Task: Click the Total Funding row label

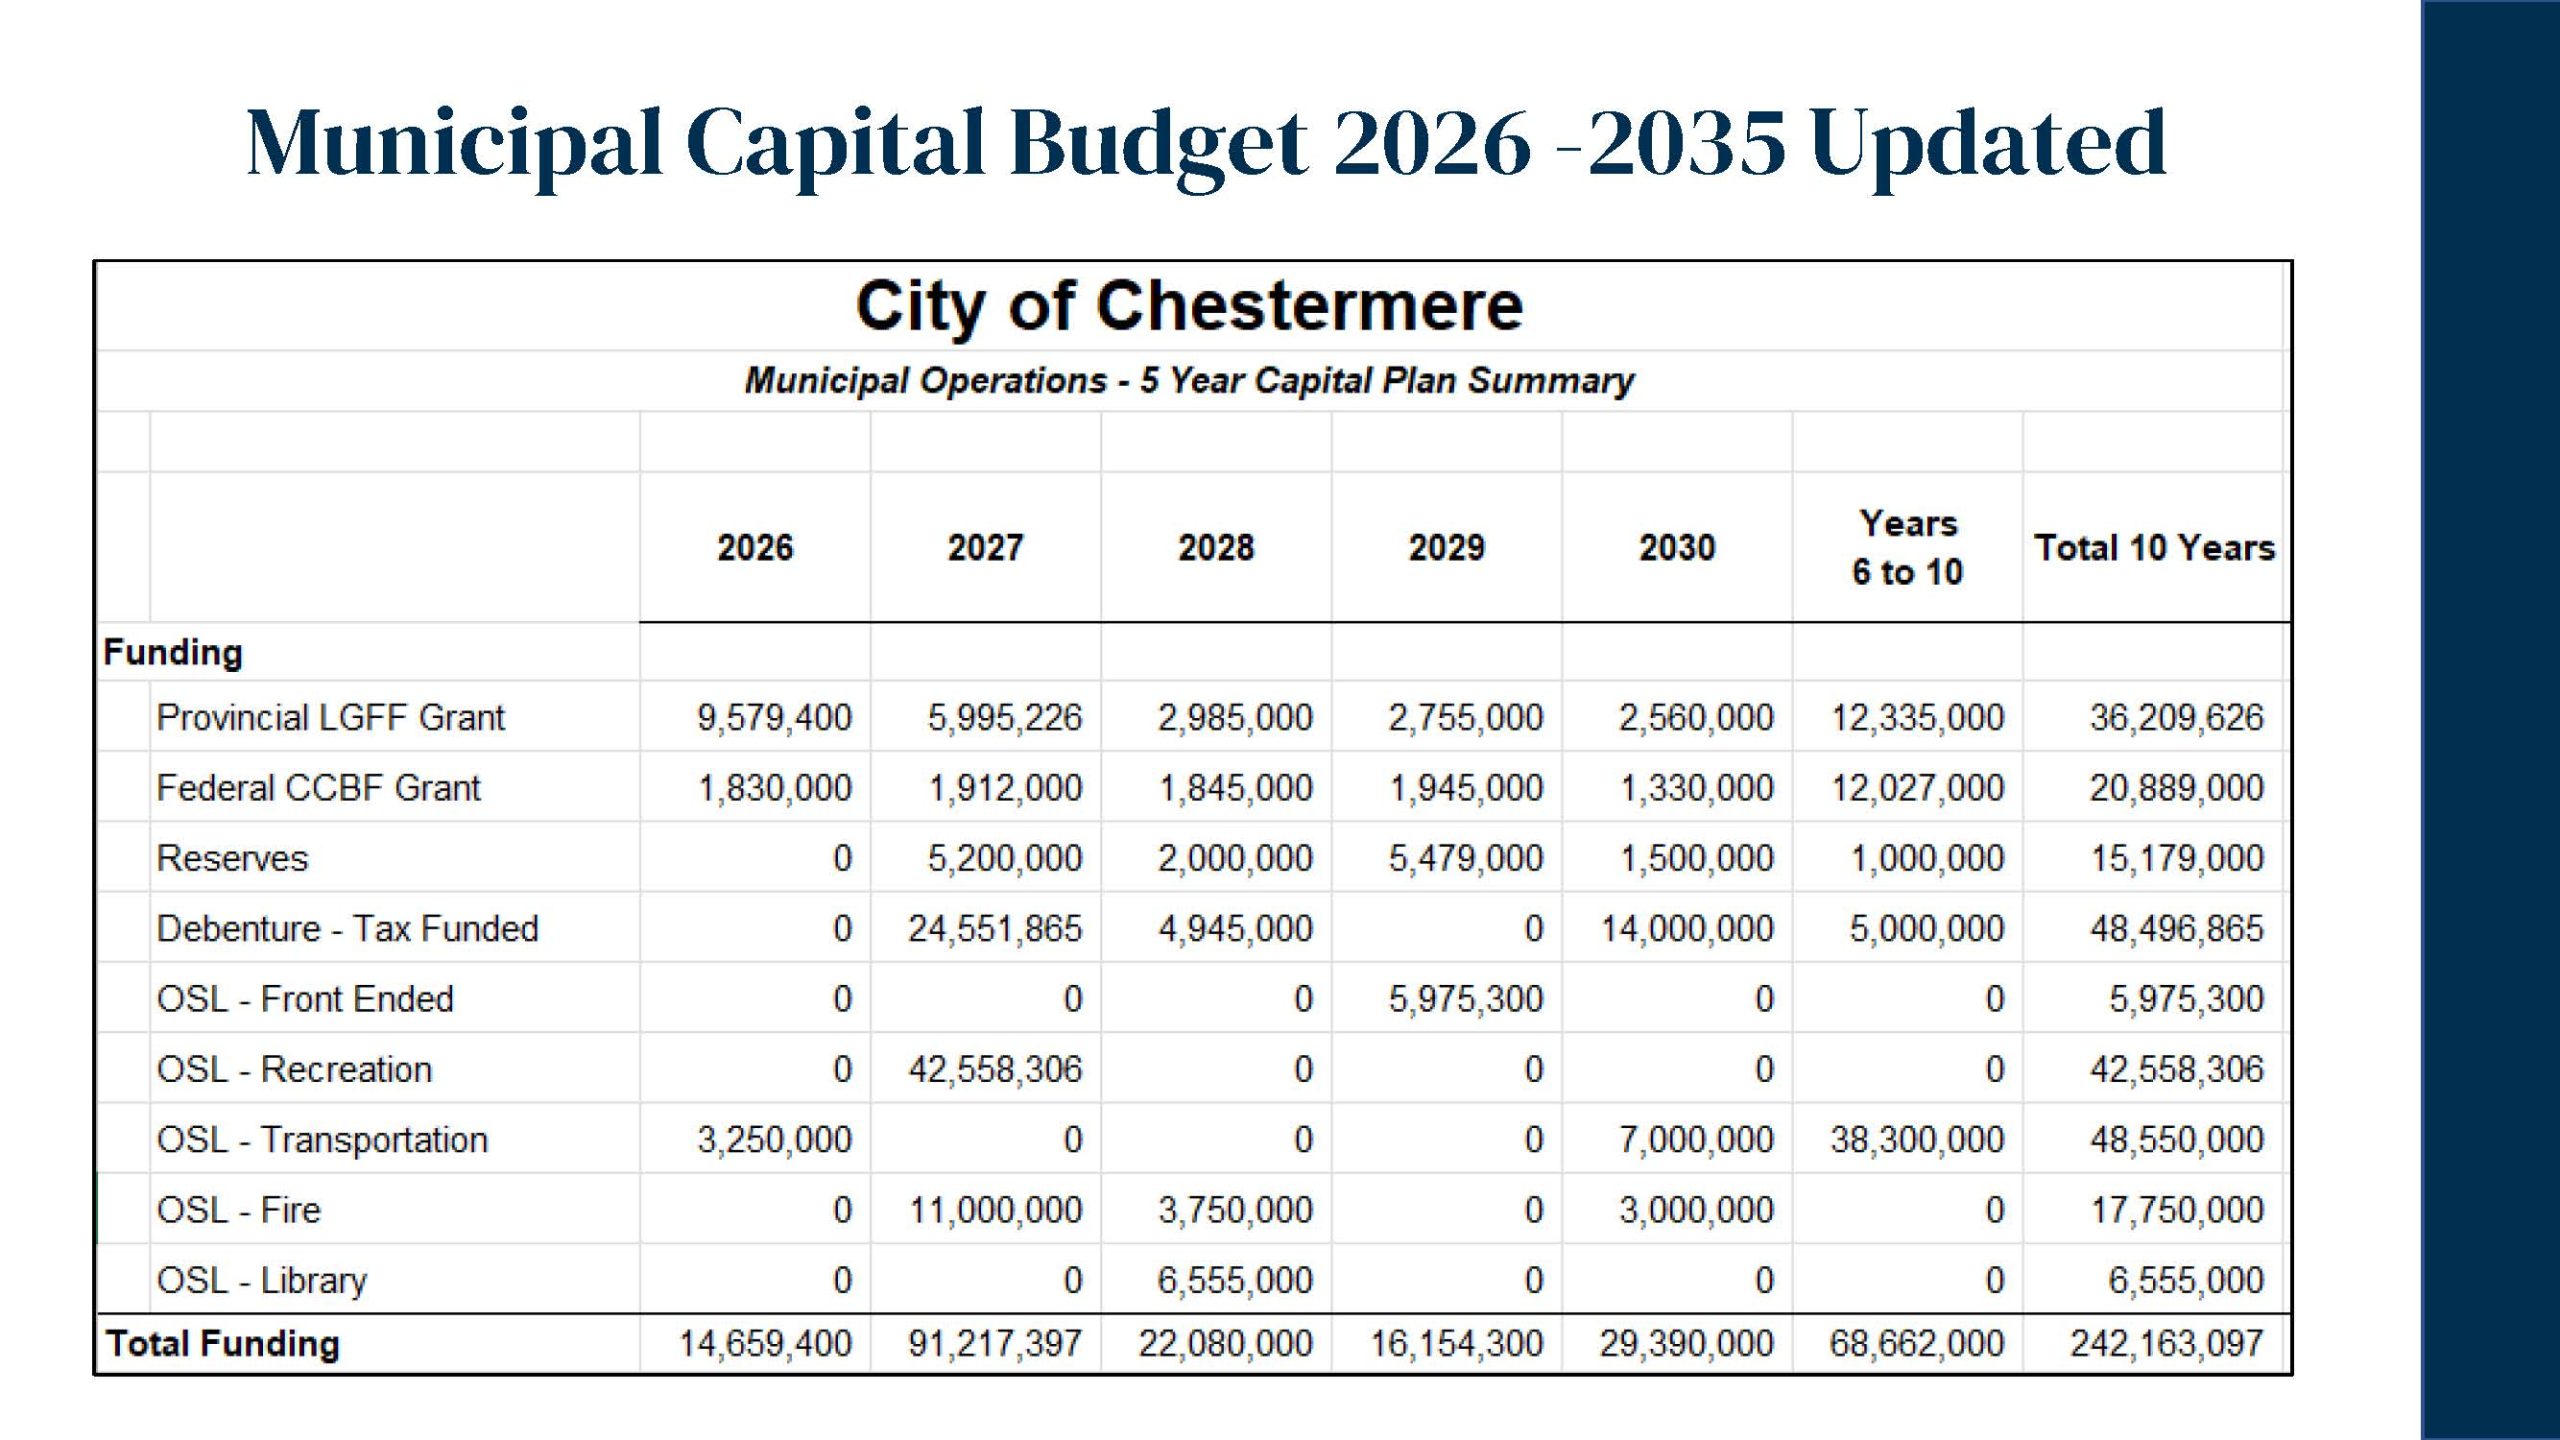Action: click(x=223, y=1344)
